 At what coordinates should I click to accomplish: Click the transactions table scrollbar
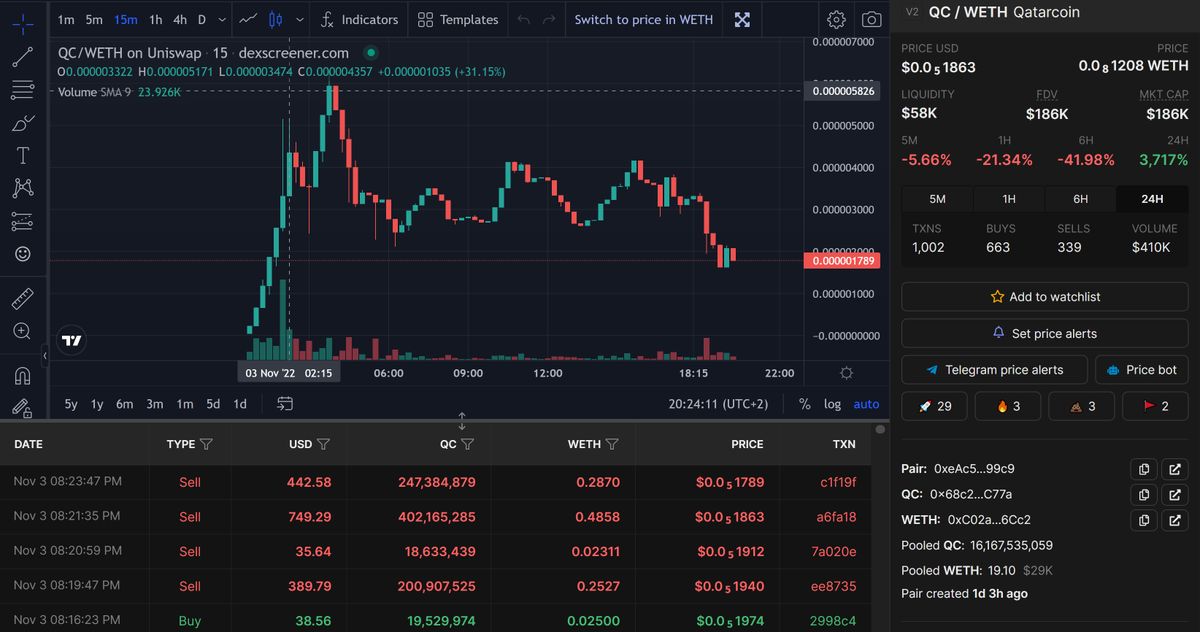[880, 430]
